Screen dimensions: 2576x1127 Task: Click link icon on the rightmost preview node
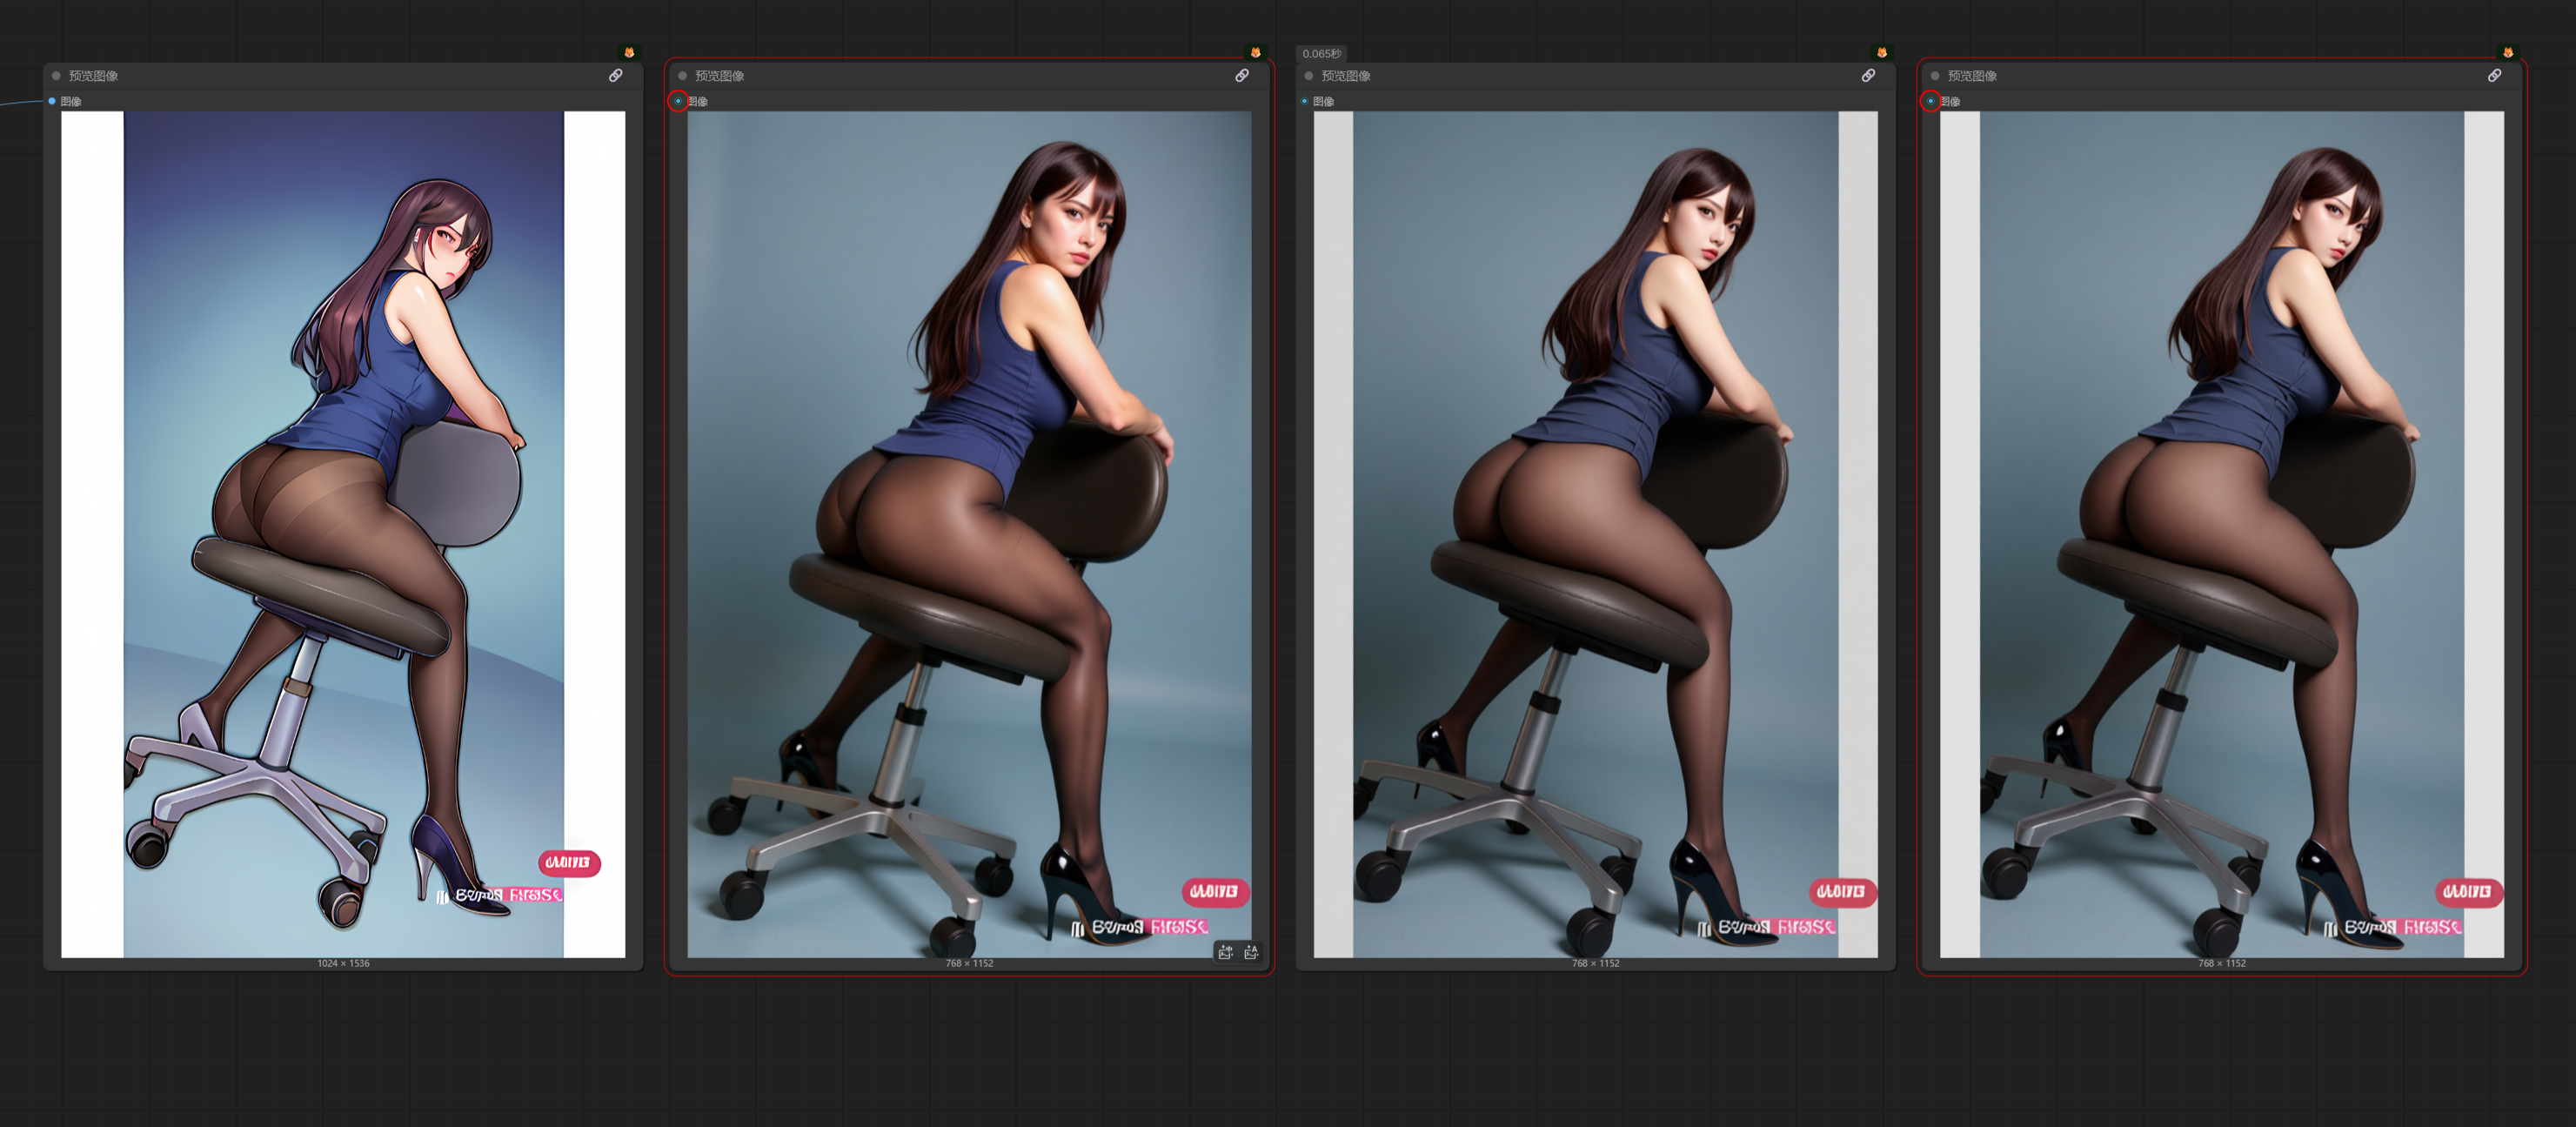[2495, 76]
